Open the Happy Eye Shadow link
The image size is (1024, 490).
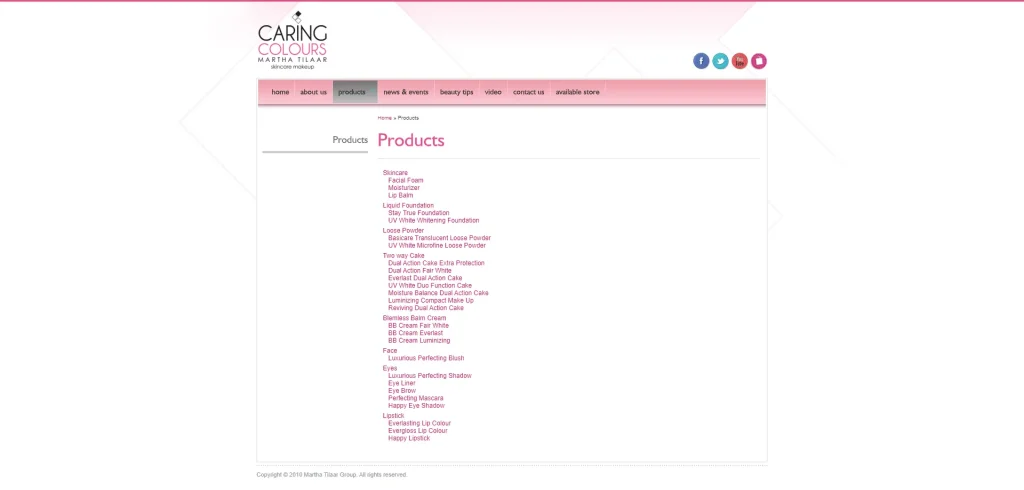point(417,406)
